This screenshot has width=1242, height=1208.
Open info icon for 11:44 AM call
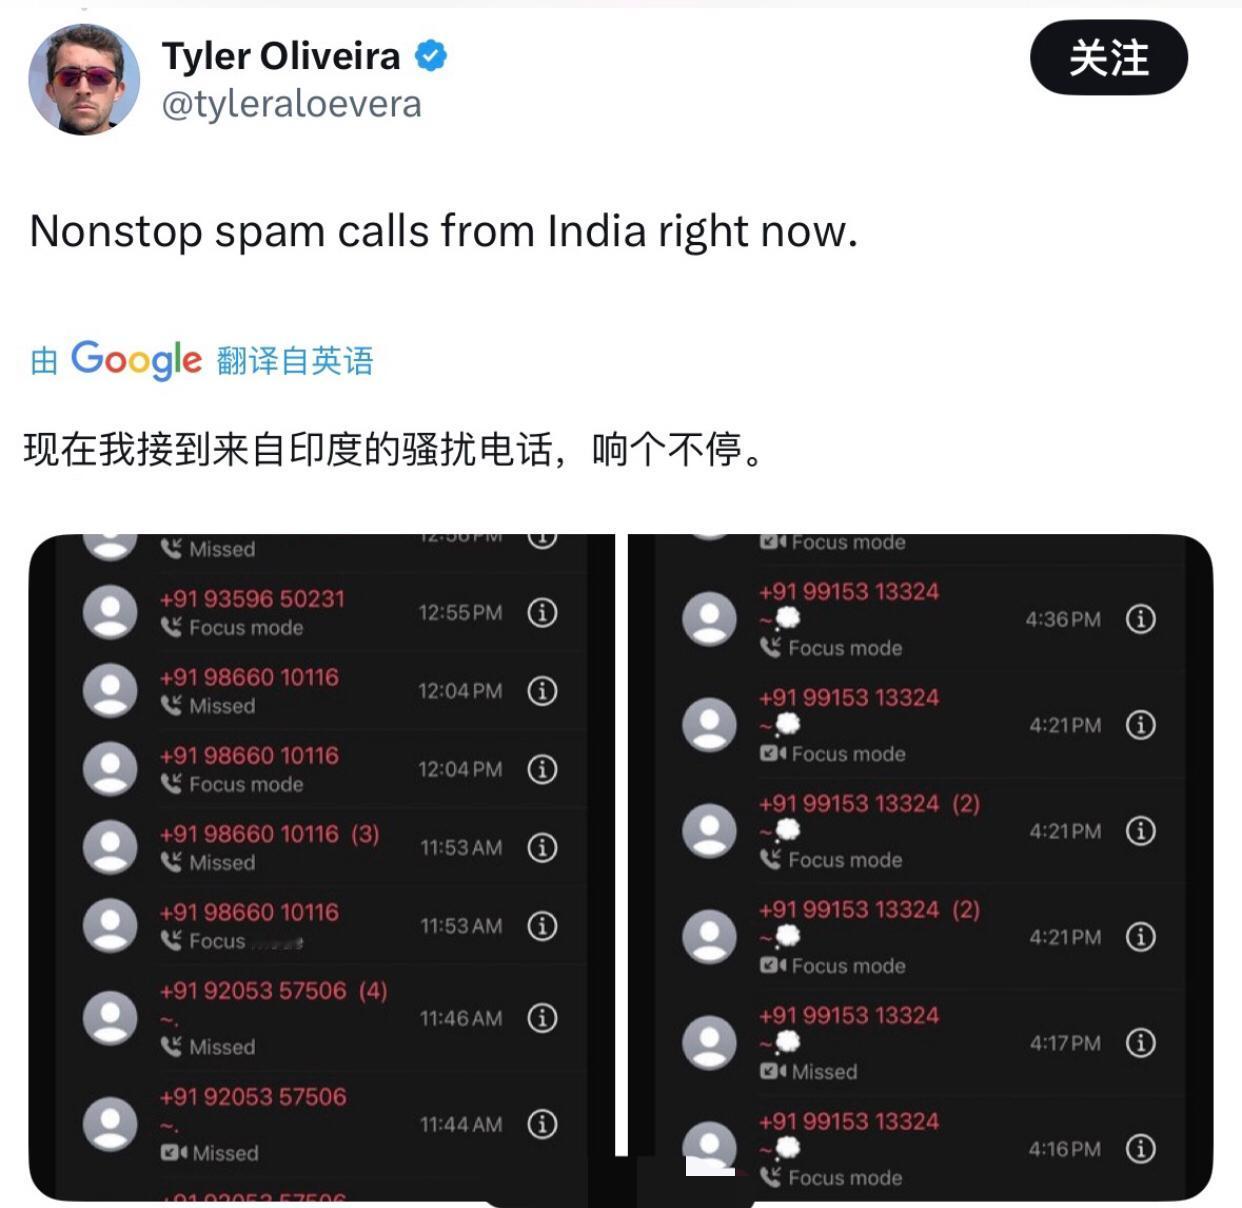pyautogui.click(x=542, y=1124)
